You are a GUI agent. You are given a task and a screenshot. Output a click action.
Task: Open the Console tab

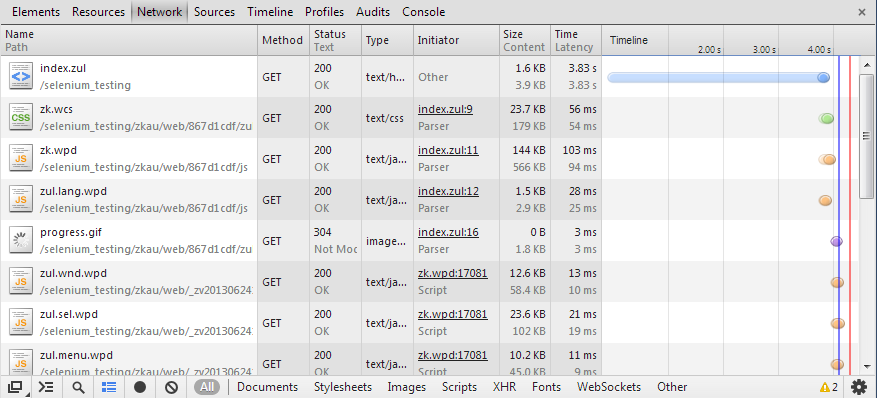point(423,12)
